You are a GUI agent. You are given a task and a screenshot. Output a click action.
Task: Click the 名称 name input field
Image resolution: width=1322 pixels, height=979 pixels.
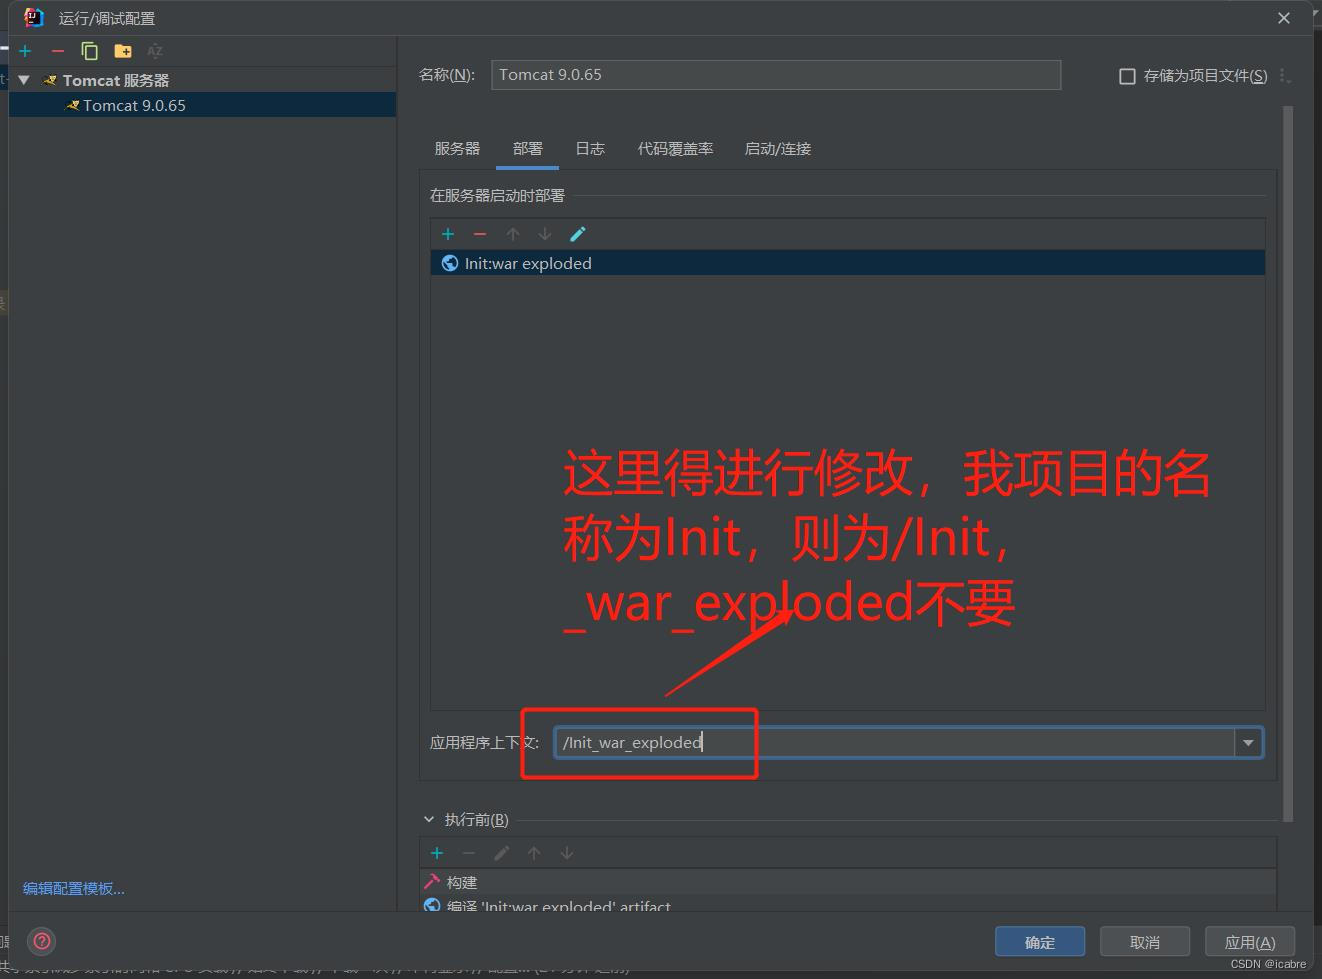pos(775,75)
